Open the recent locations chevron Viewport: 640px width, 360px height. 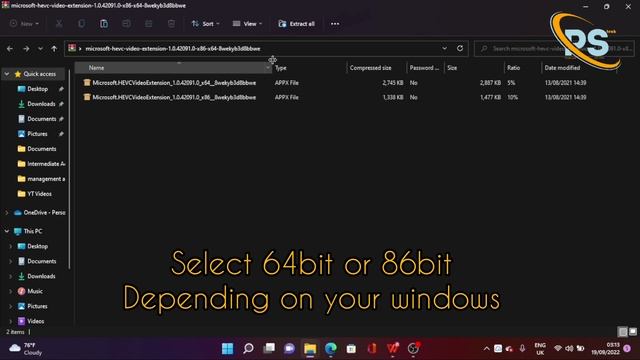coord(40,49)
